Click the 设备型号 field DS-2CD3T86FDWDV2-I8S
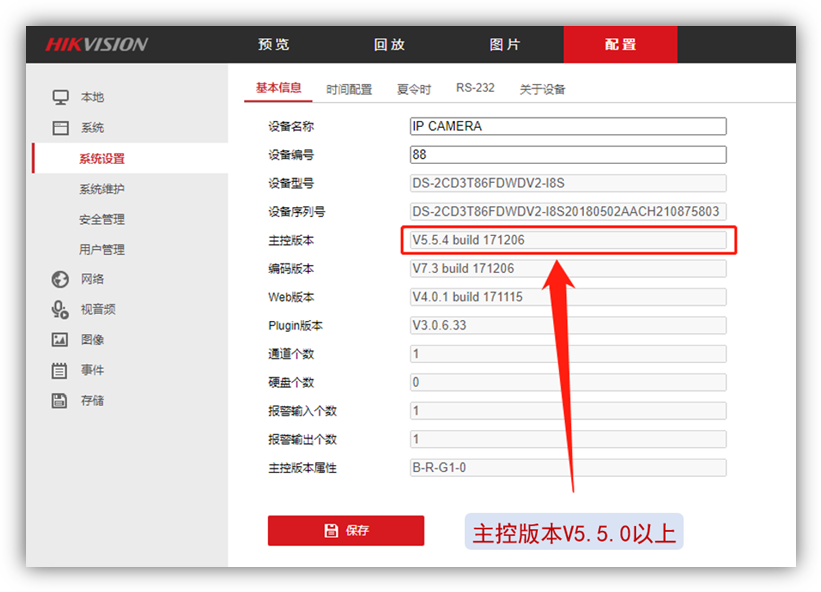Screen dimensions: 821x592 [x=568, y=183]
